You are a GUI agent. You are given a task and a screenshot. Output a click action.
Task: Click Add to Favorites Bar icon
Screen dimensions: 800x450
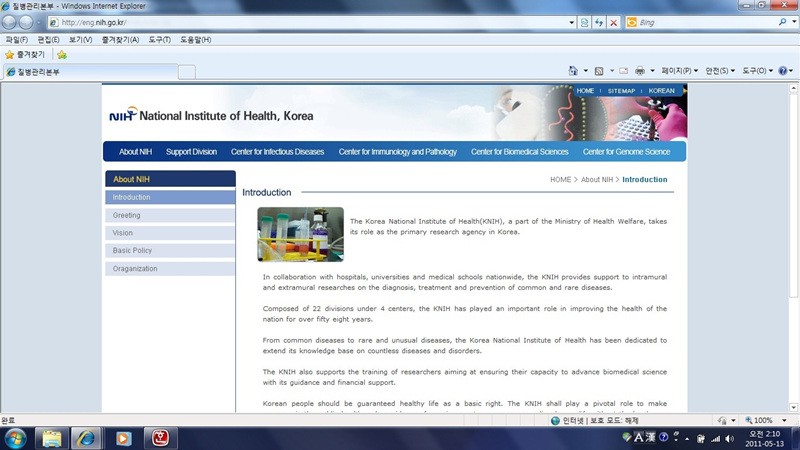[x=62, y=55]
